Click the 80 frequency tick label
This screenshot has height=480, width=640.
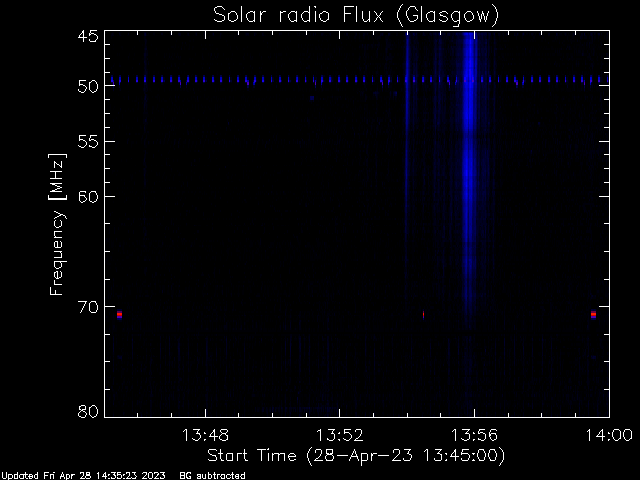(x=88, y=411)
